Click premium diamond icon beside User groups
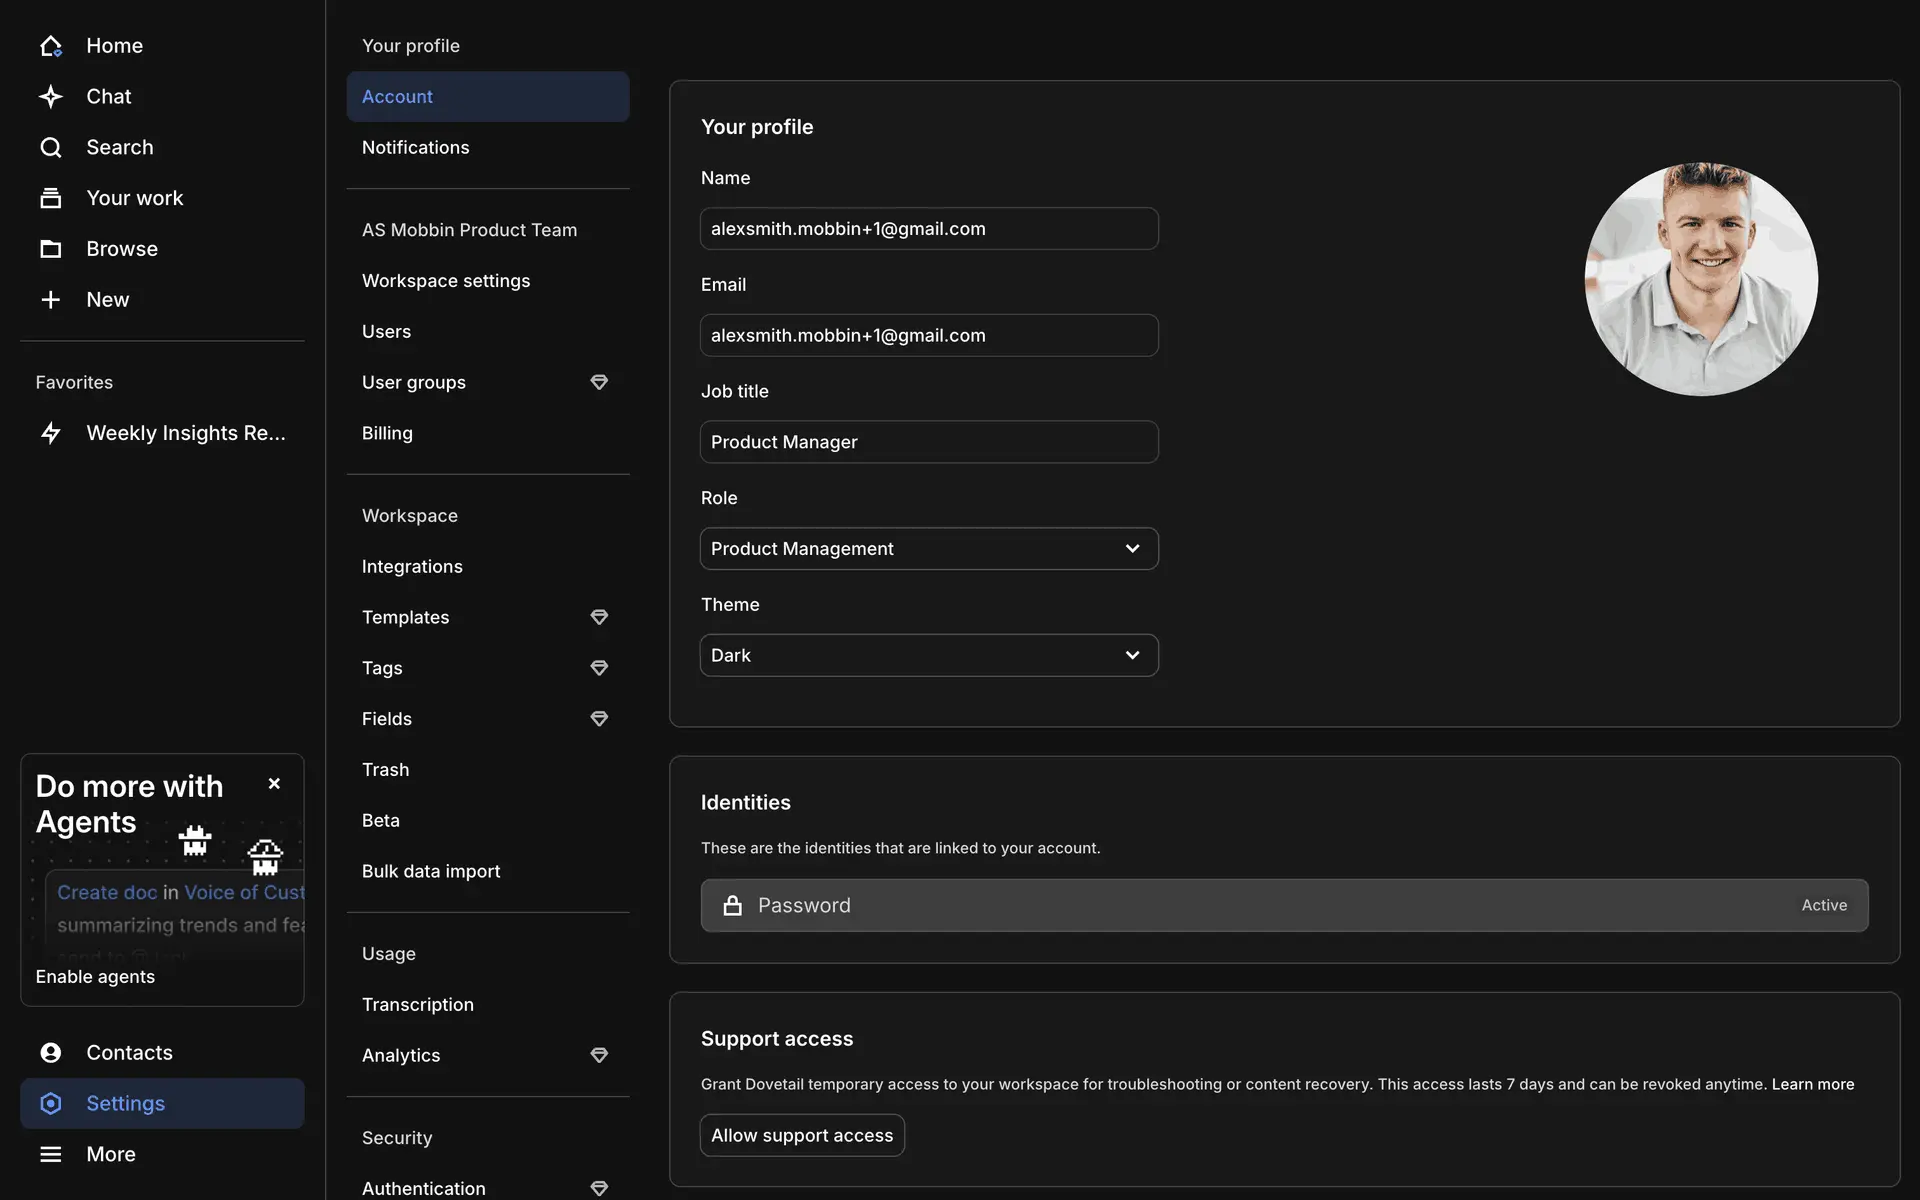1920x1200 pixels. (599, 382)
